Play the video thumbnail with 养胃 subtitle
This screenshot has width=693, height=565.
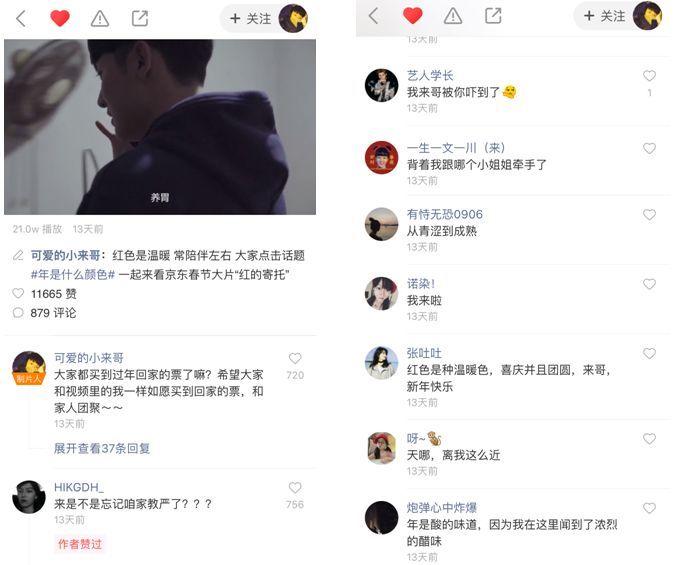pyautogui.click(x=160, y=127)
